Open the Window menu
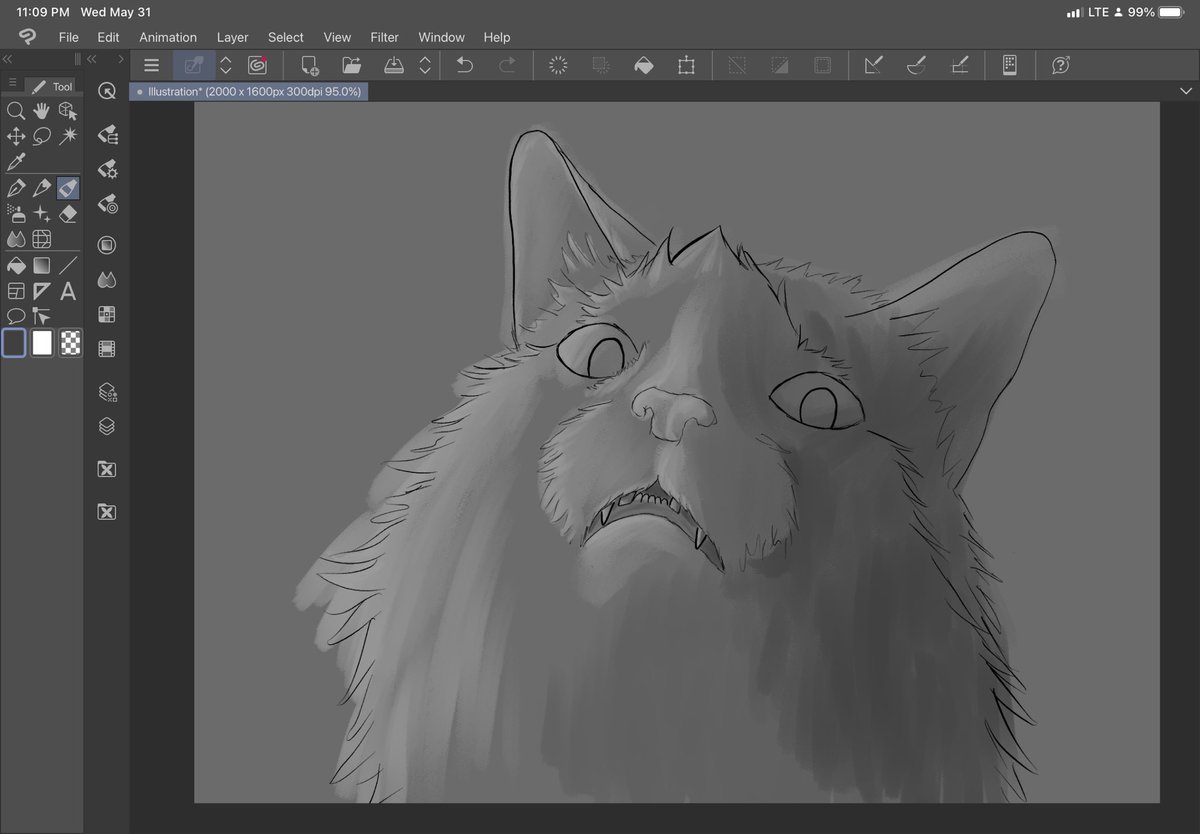This screenshot has height=834, width=1200. (441, 37)
